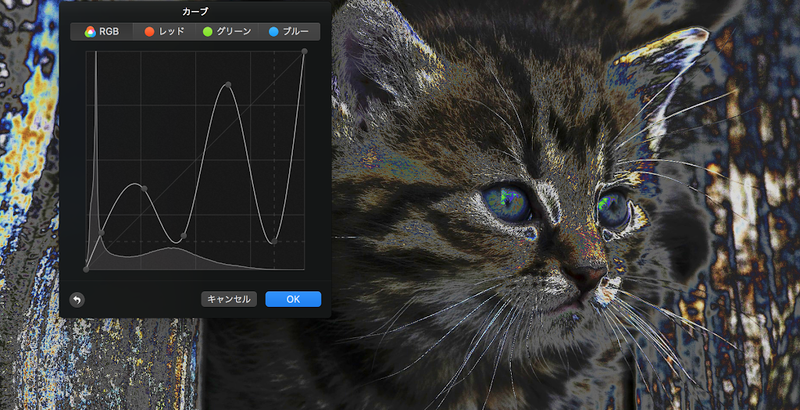Click the blue circle icon for ブルー
The width and height of the screenshot is (800, 410).
point(273,32)
